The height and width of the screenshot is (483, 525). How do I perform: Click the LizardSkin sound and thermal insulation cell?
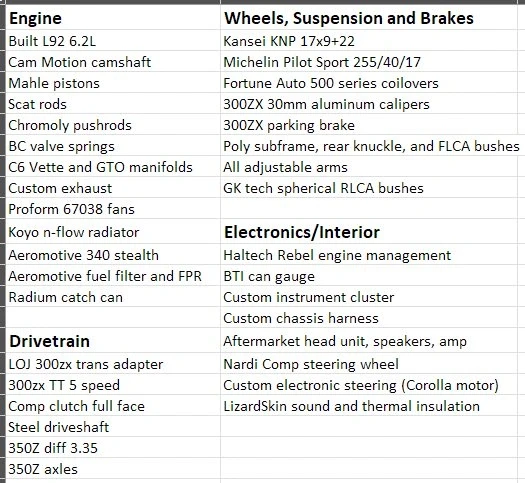369,405
